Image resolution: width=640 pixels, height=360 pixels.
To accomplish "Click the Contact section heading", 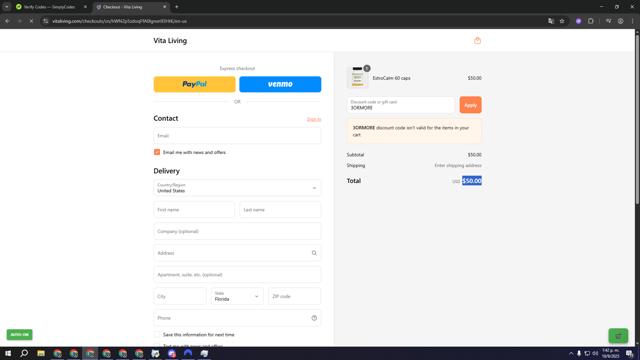I will [x=166, y=118].
